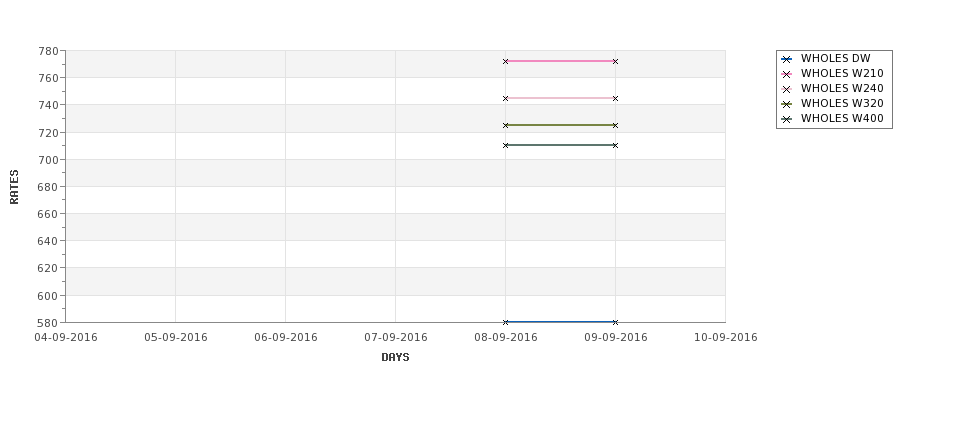The image size is (975, 429).
Task: Click the WHOLES W240 legend marker icon
Action: coord(787,89)
